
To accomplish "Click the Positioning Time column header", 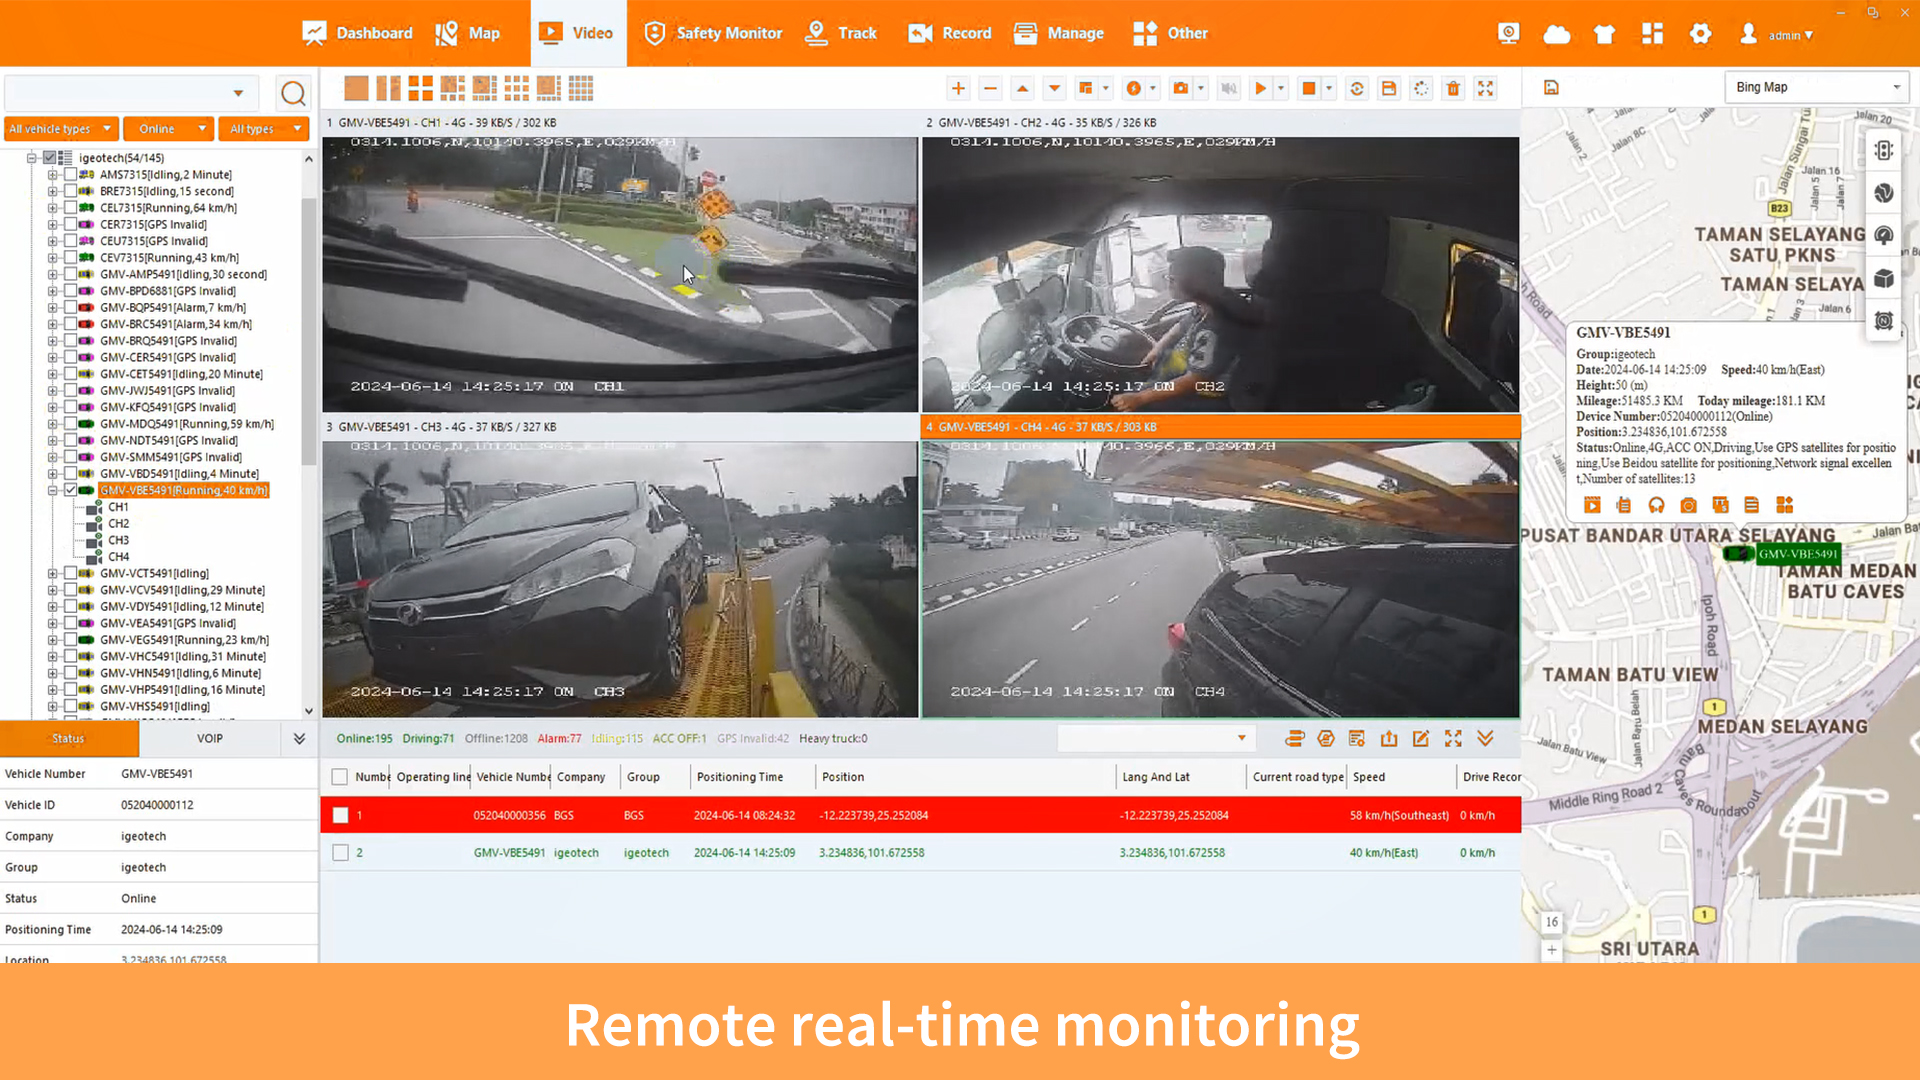I will tap(740, 777).
